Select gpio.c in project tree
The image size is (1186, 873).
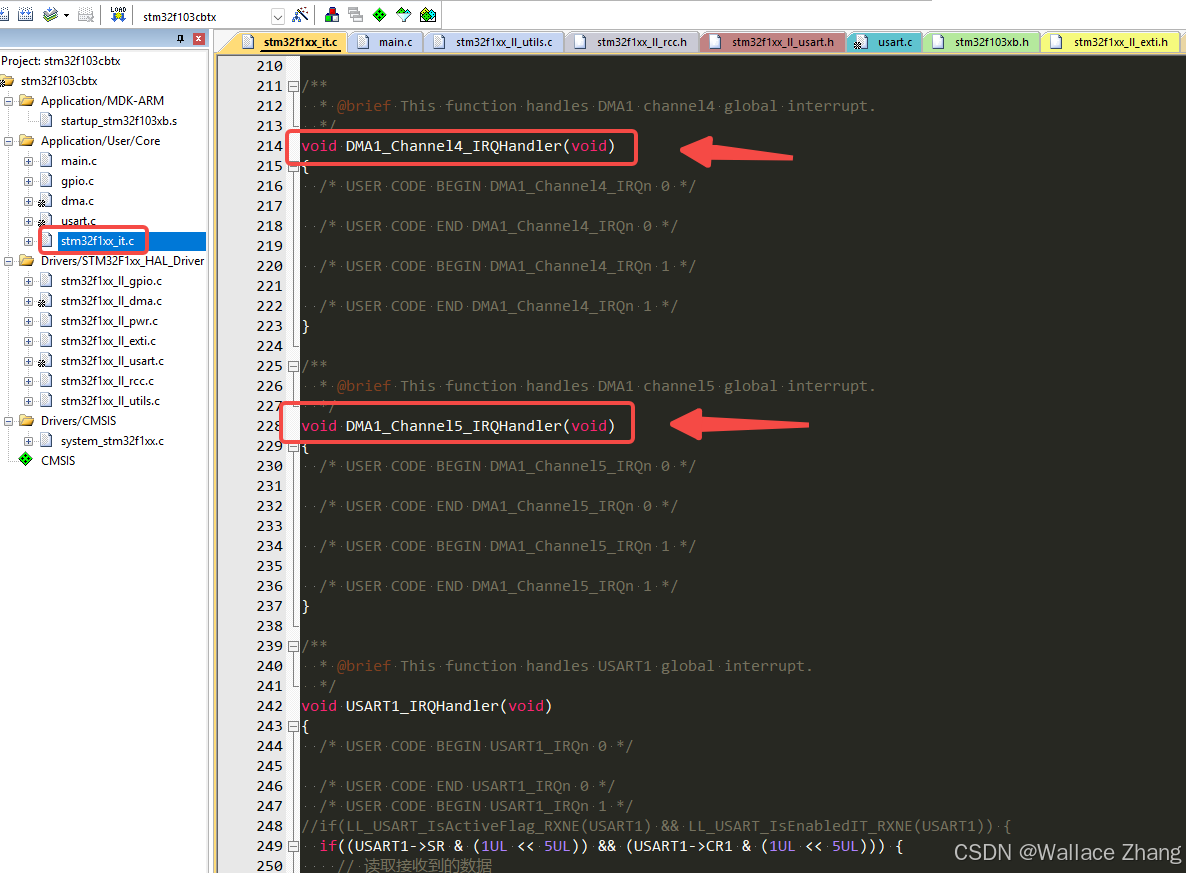pos(77,181)
